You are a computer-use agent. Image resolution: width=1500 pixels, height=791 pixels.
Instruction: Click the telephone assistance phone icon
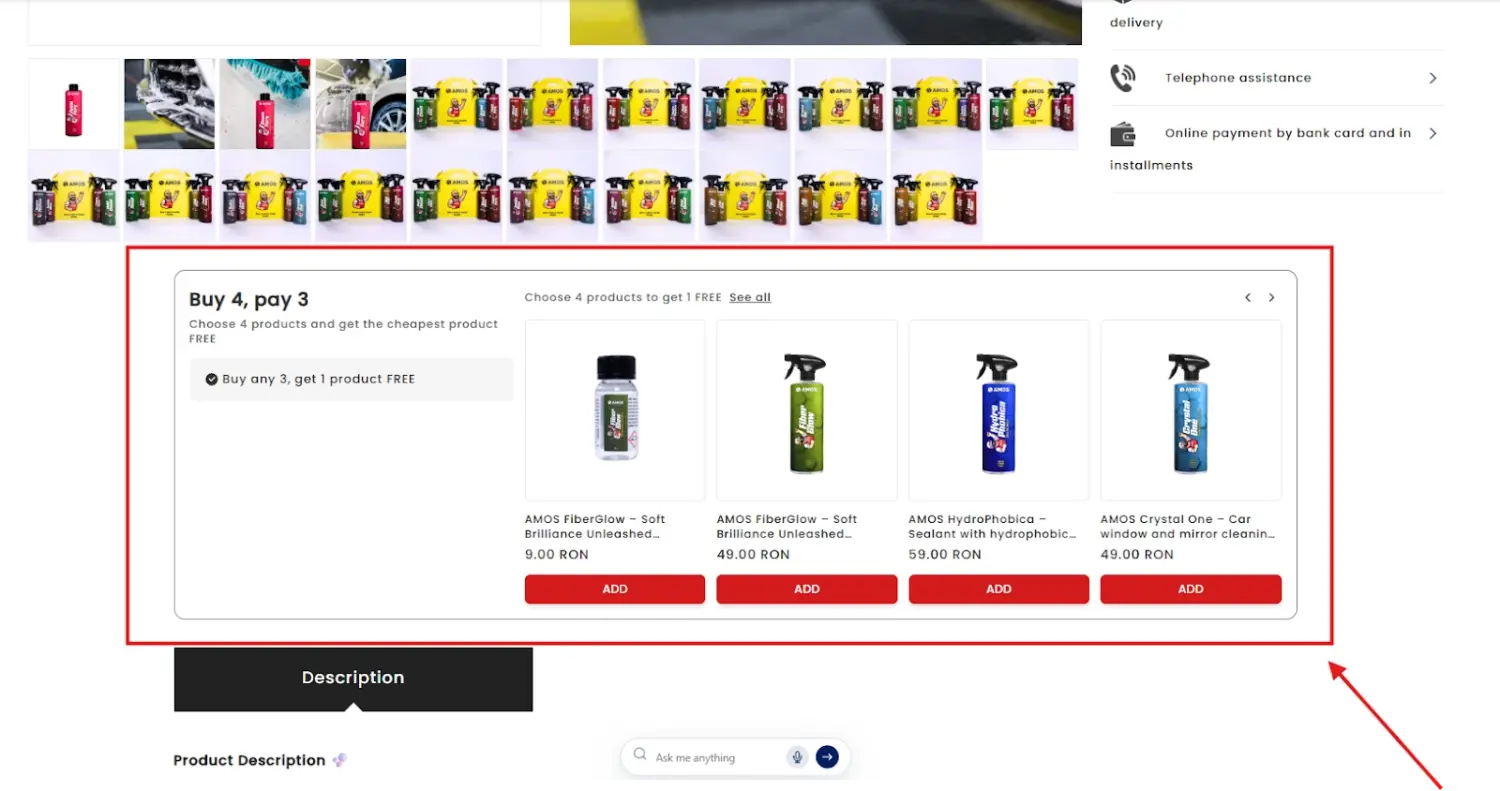(1125, 77)
